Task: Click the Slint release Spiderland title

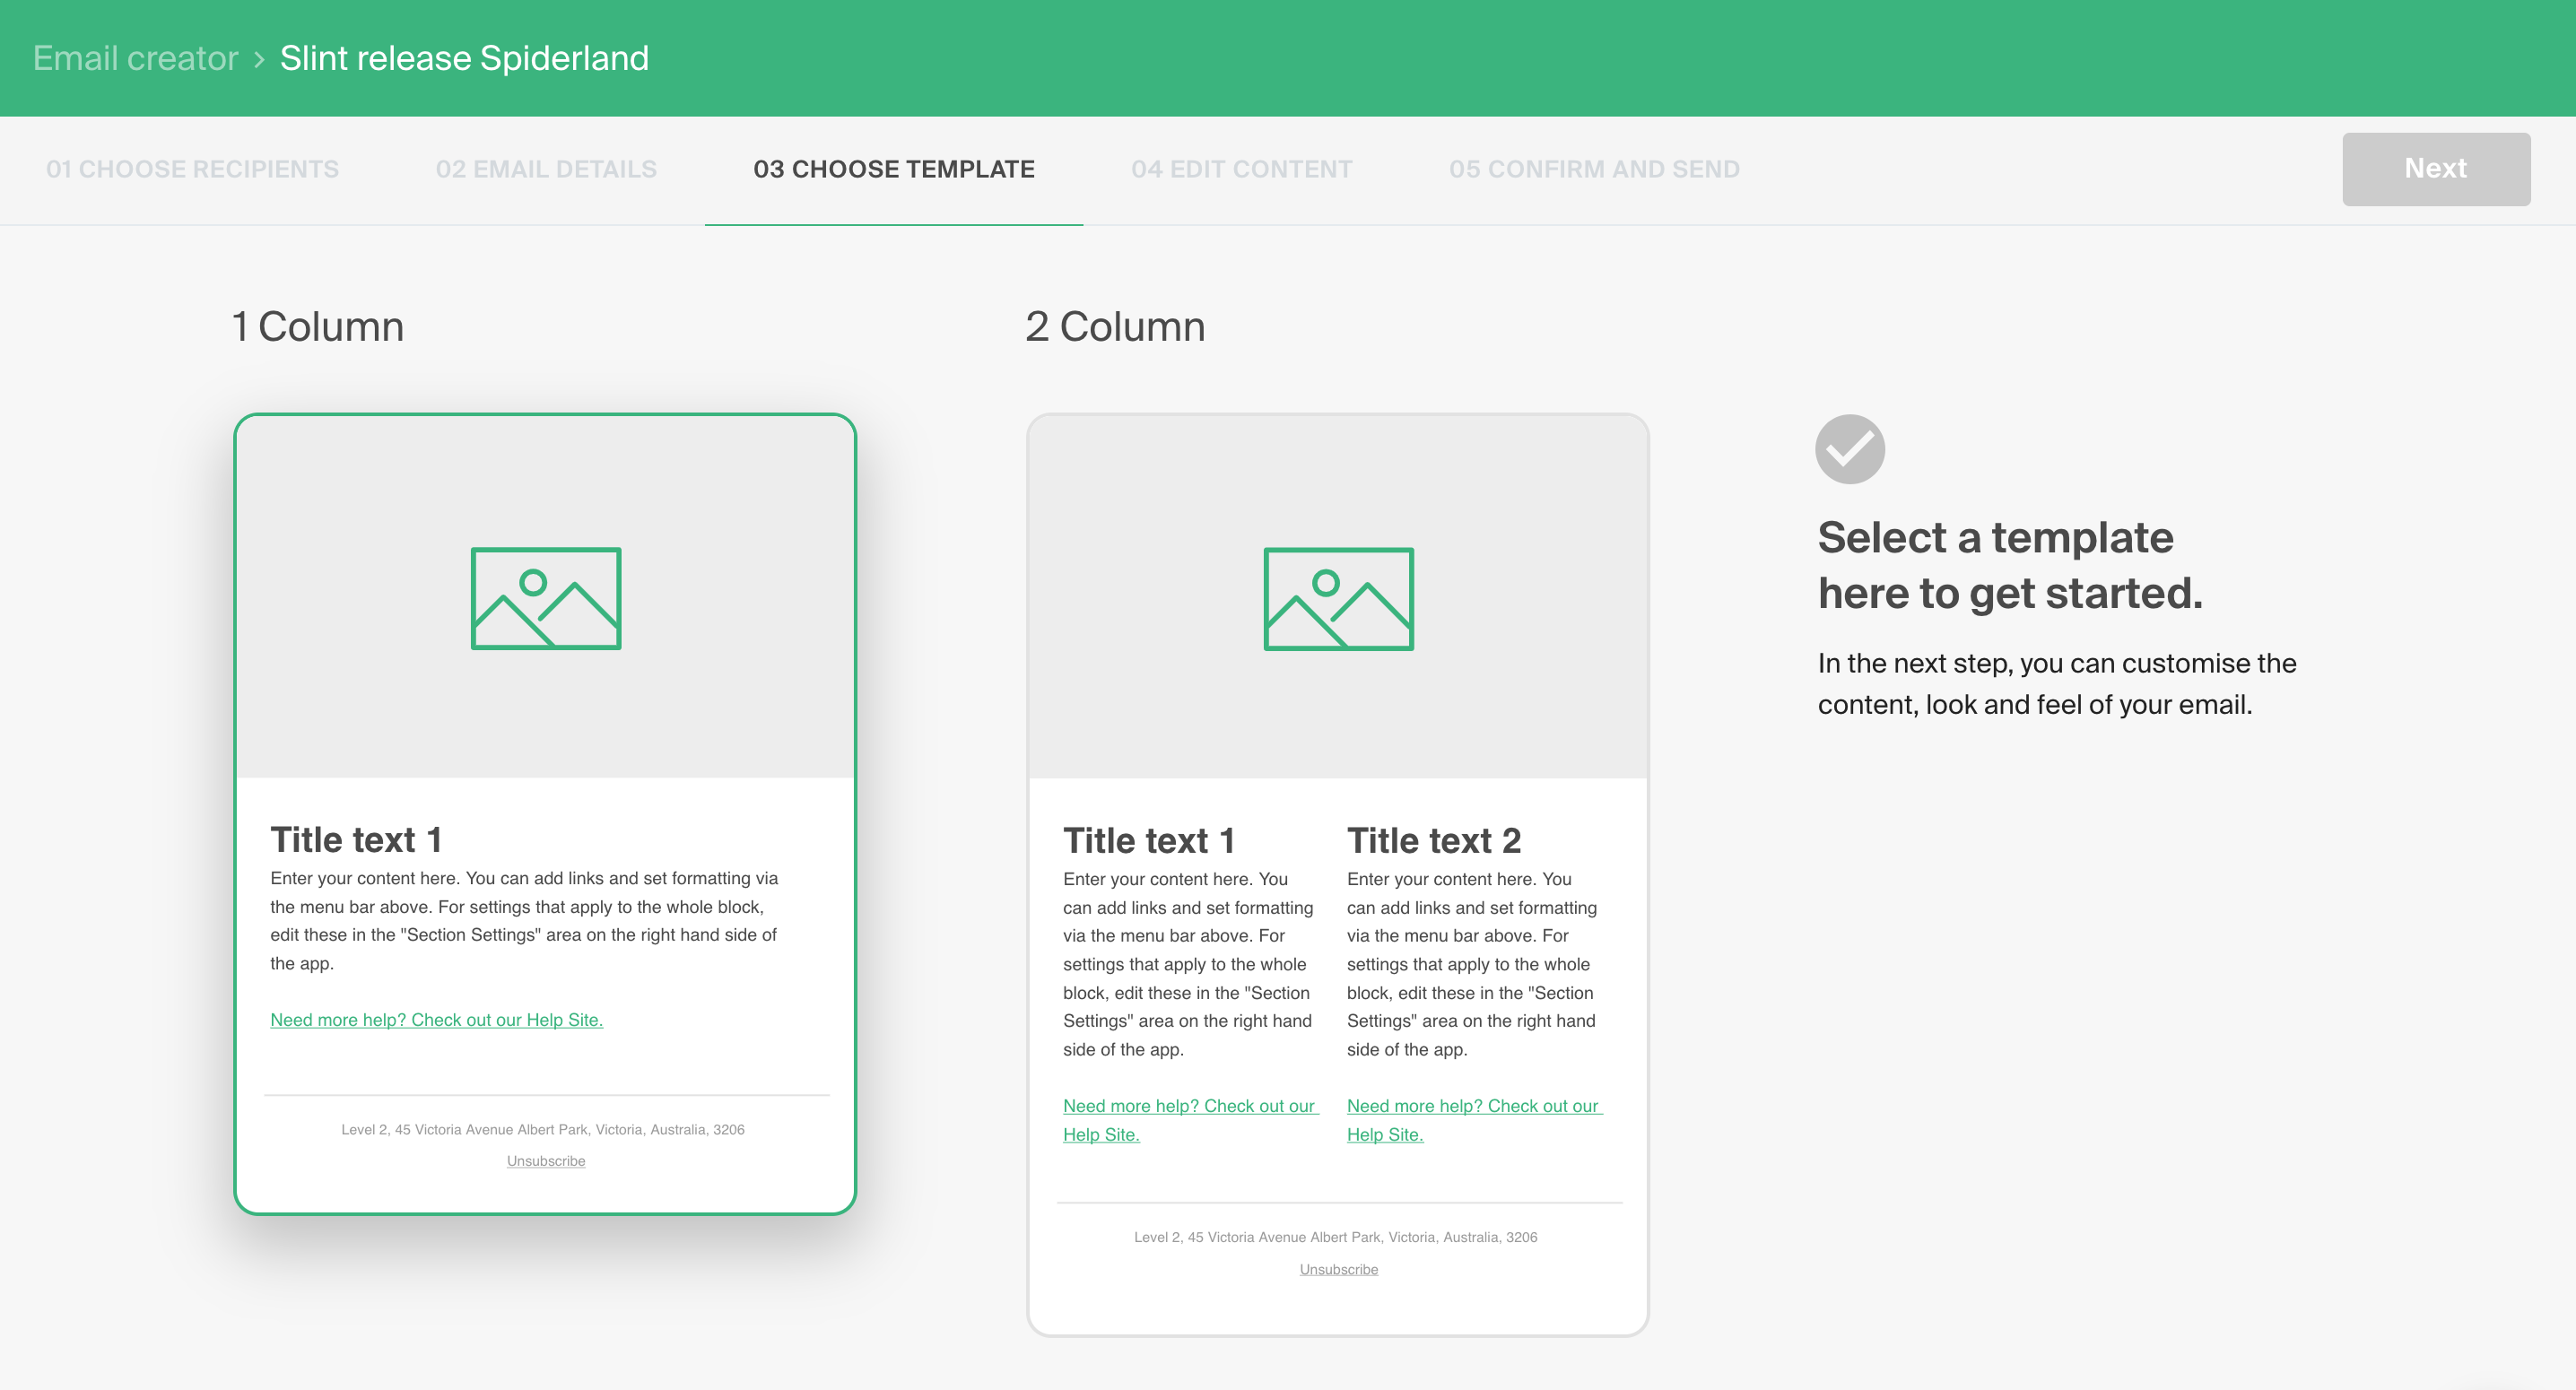Action: pyautogui.click(x=464, y=58)
